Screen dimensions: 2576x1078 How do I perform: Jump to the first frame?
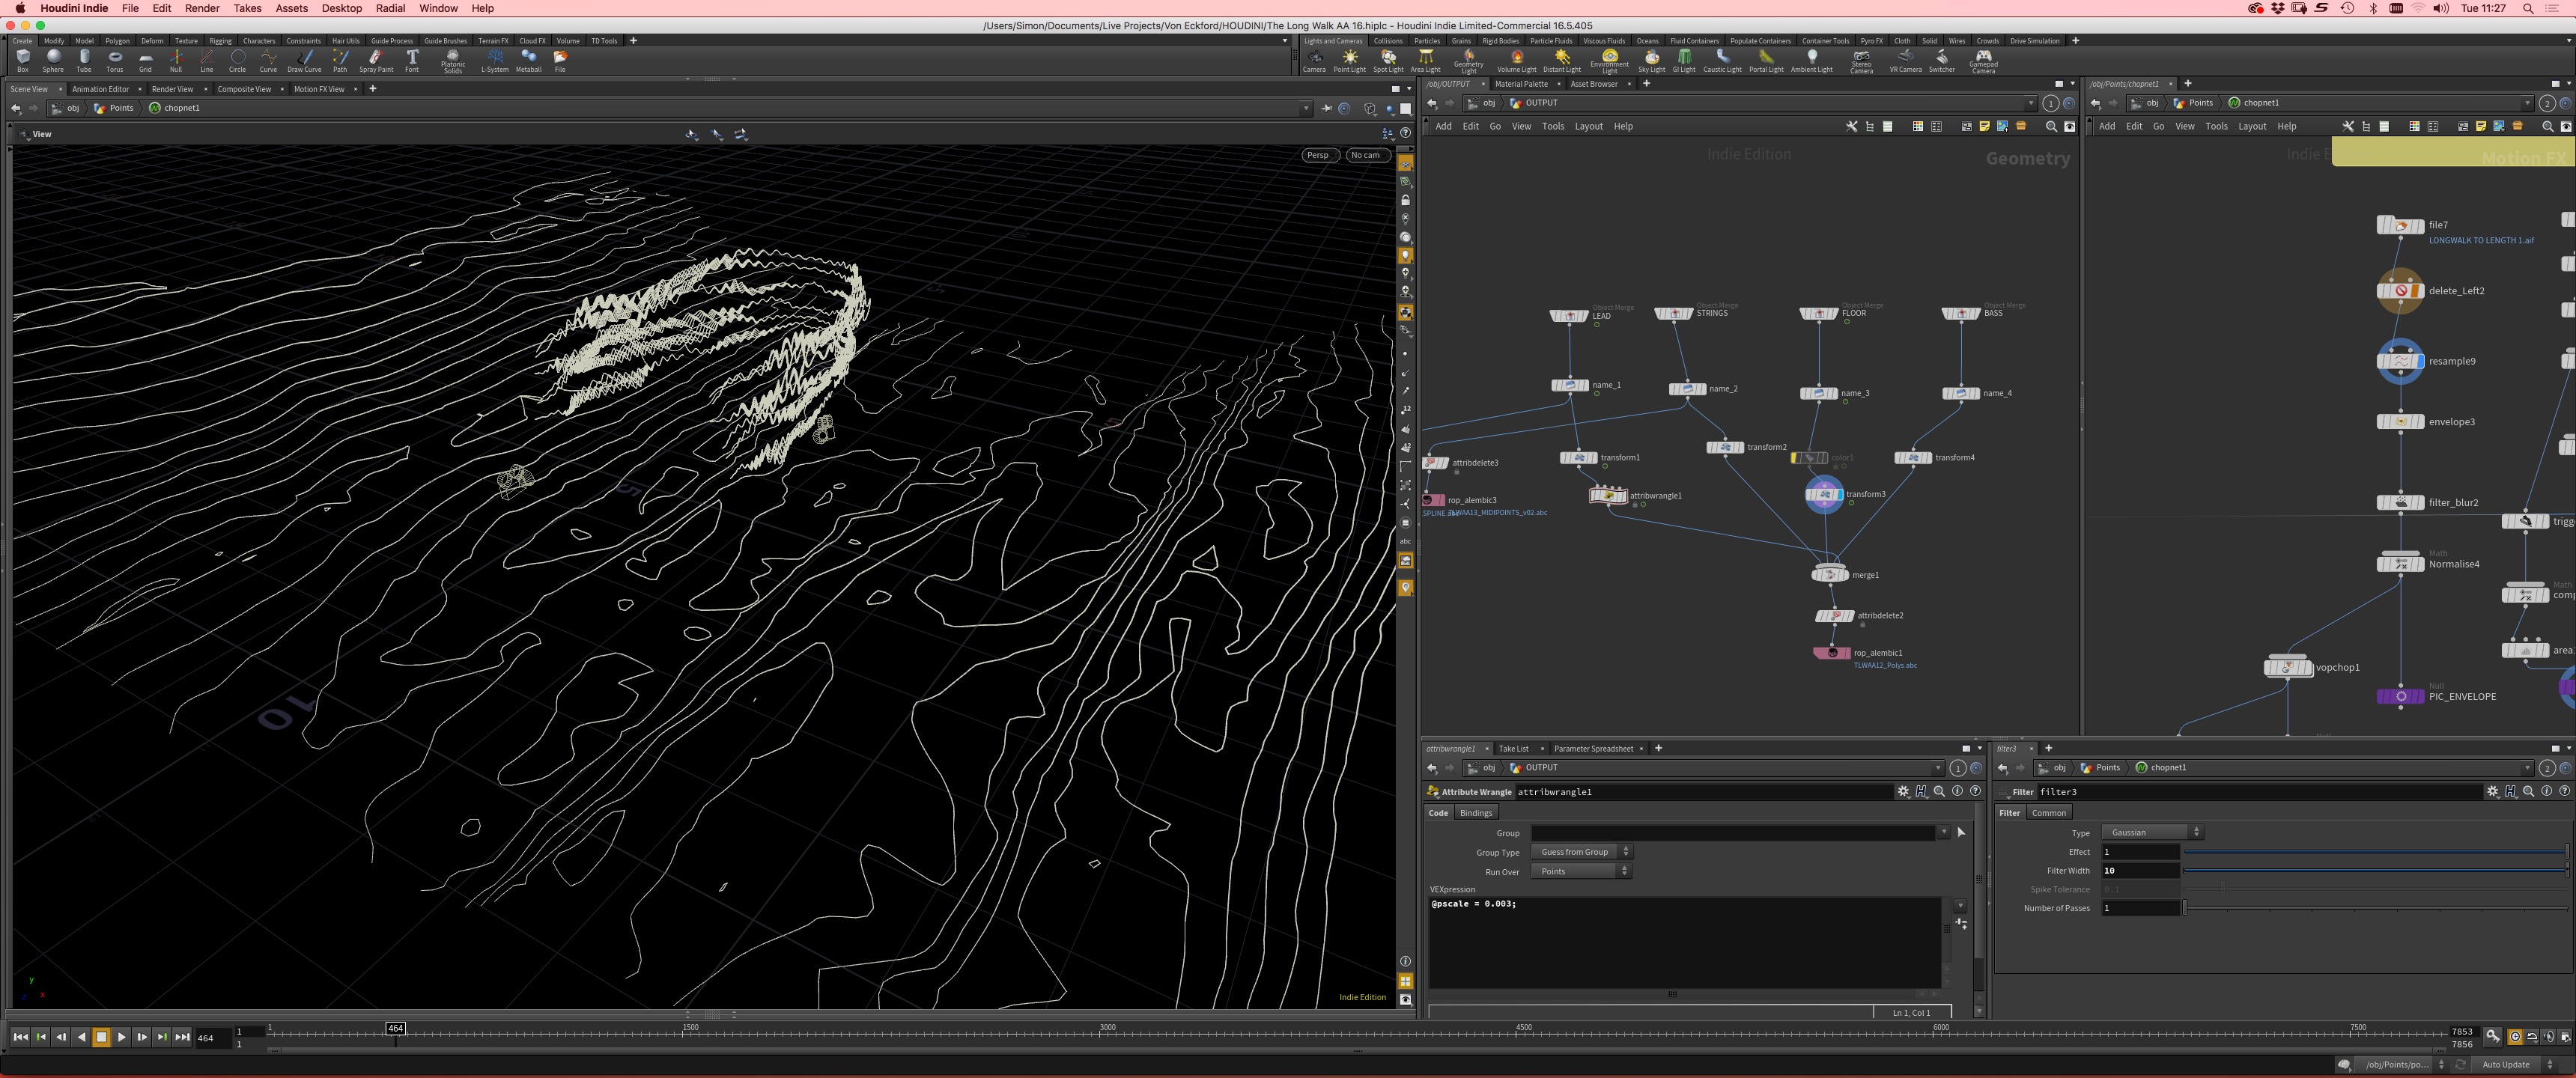tap(20, 1037)
